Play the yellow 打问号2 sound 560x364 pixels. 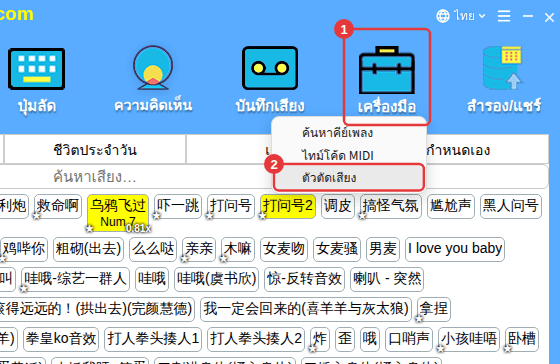[x=288, y=206]
